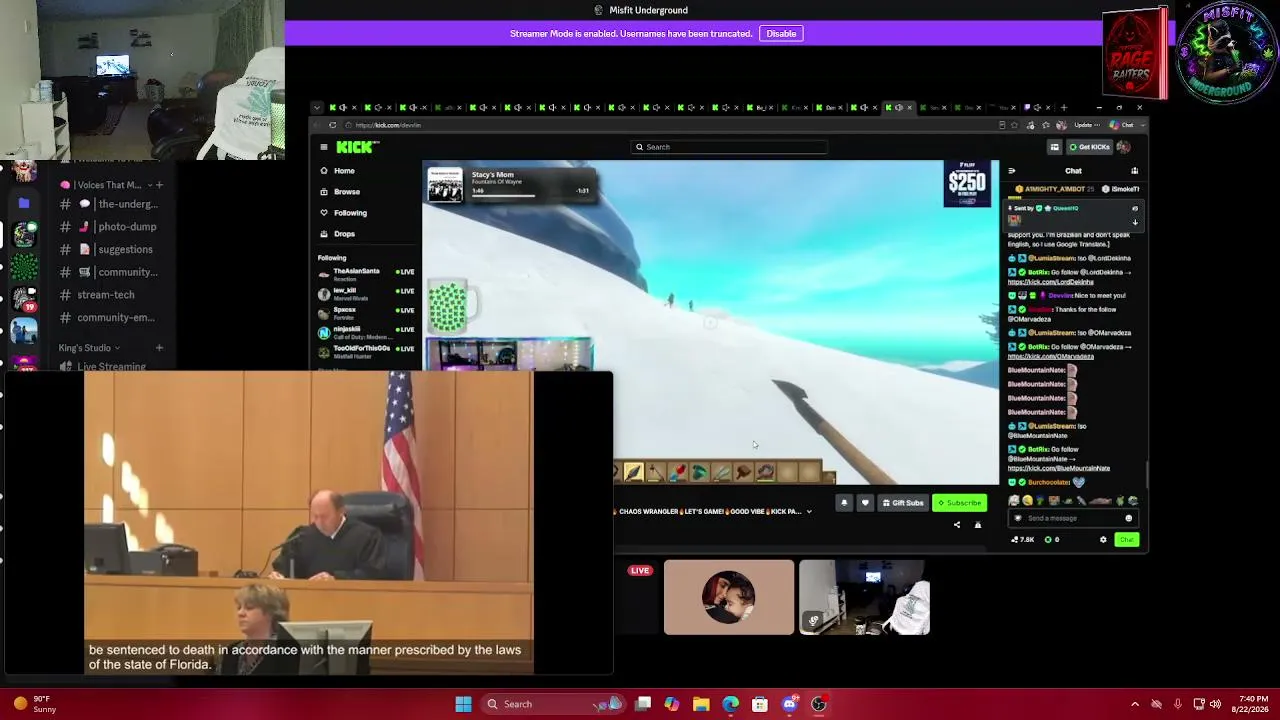Disable Streamer Mode in the purple banner
The height and width of the screenshot is (720, 1280).
tap(781, 34)
